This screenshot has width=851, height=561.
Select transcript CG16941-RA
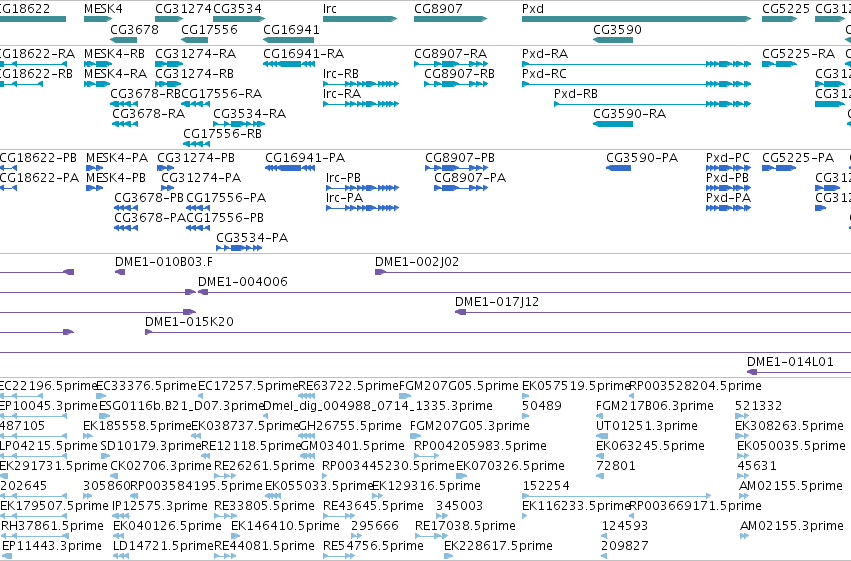pyautogui.click(x=289, y=64)
